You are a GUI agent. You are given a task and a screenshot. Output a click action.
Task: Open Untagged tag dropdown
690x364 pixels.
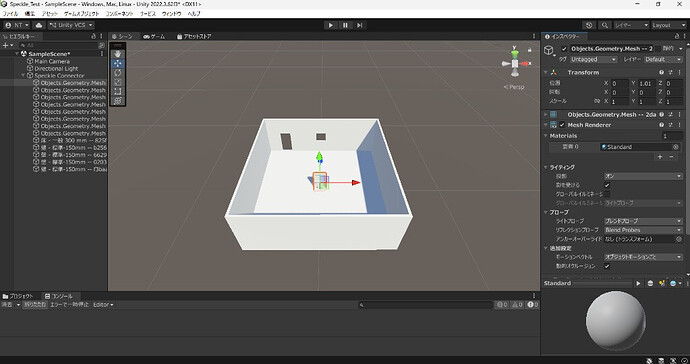(x=594, y=59)
